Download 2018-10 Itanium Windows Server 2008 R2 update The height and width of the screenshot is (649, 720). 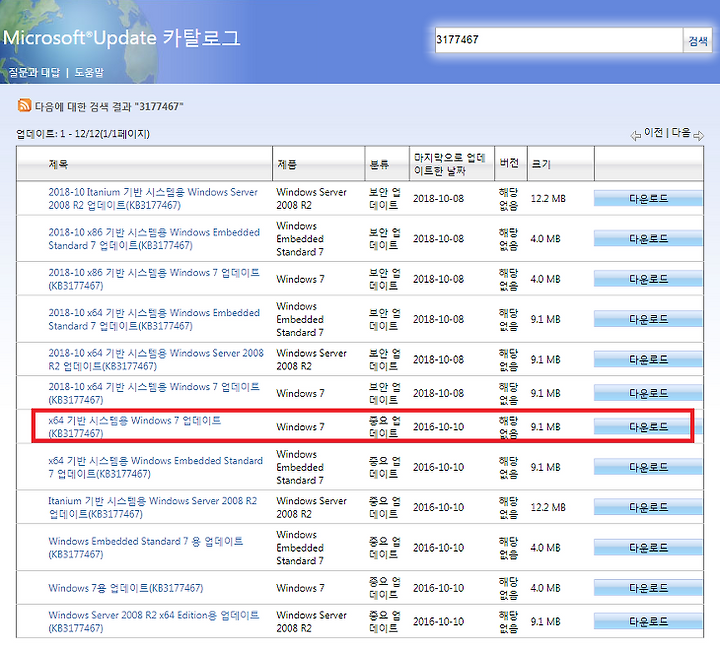tap(648, 198)
